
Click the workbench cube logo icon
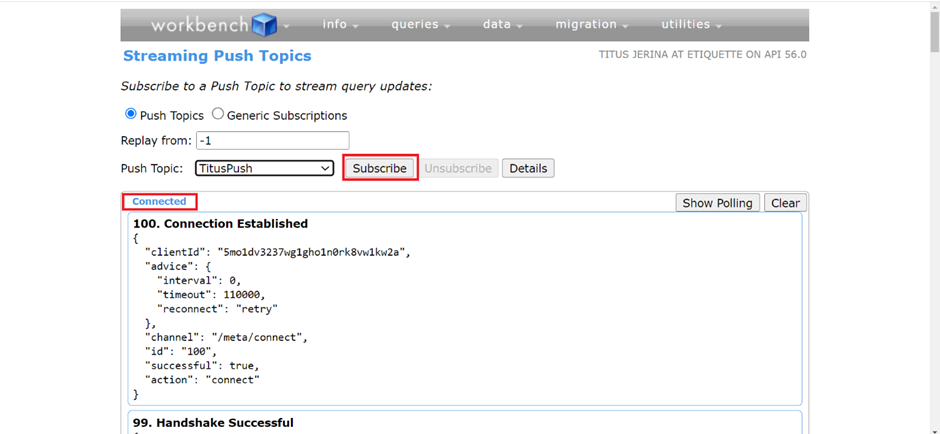tap(264, 25)
